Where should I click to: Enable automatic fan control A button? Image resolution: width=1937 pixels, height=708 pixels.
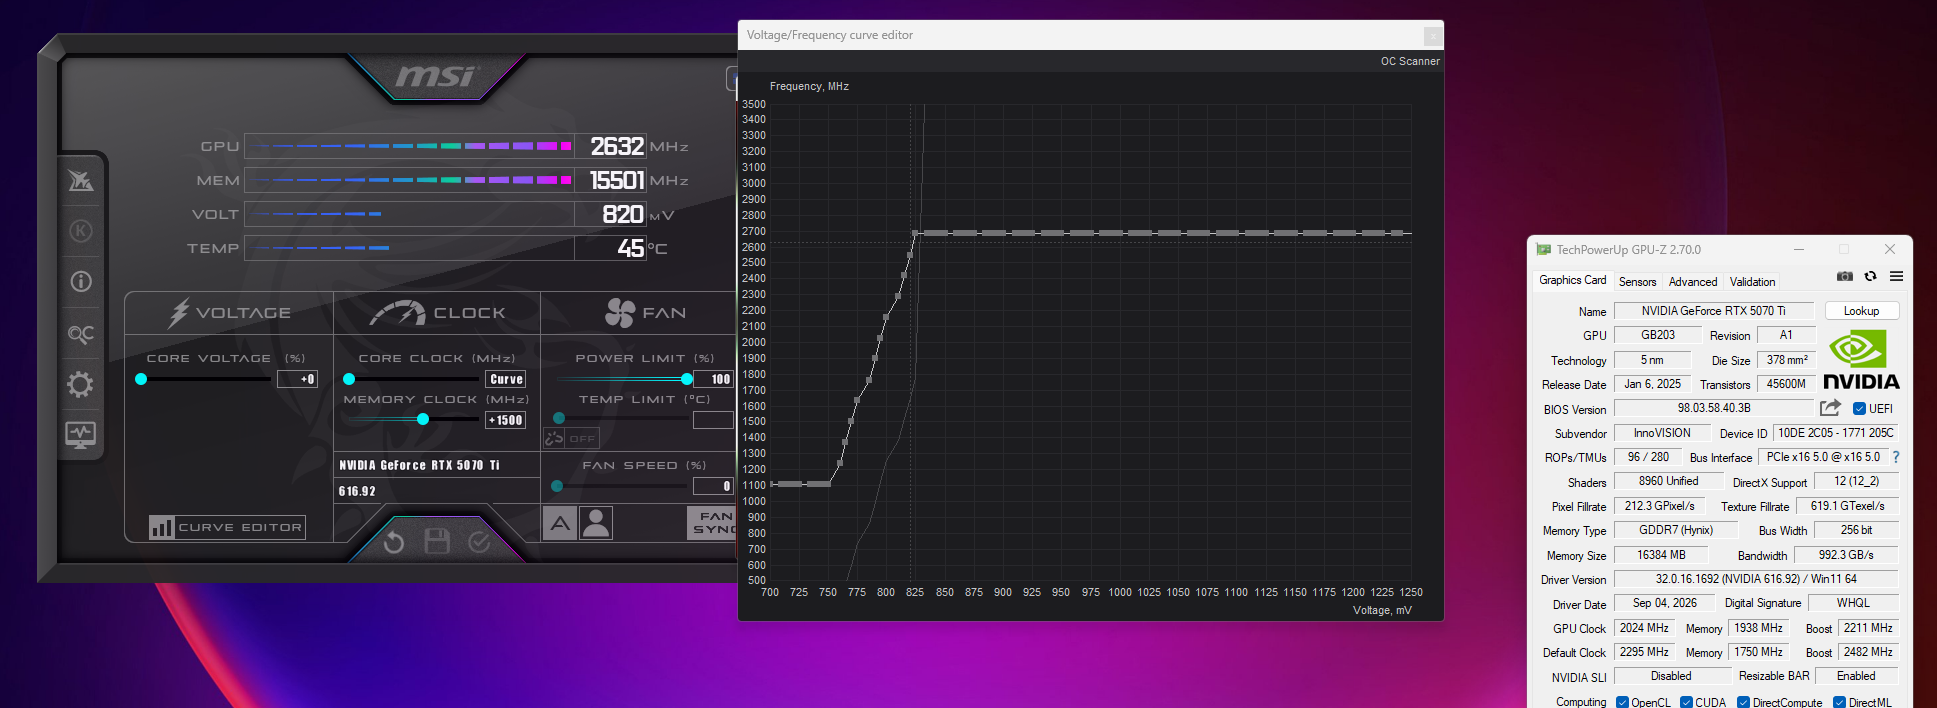tap(560, 523)
